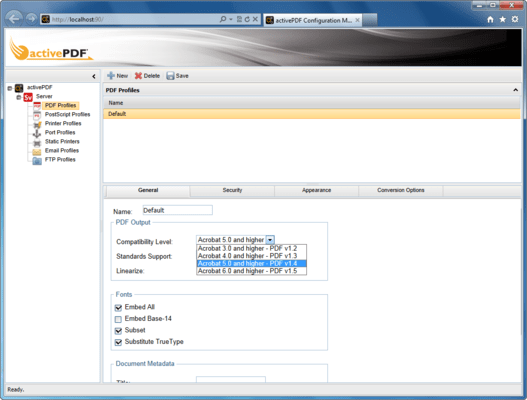Switch to the General tab
This screenshot has width=527, height=400.
[x=148, y=190]
